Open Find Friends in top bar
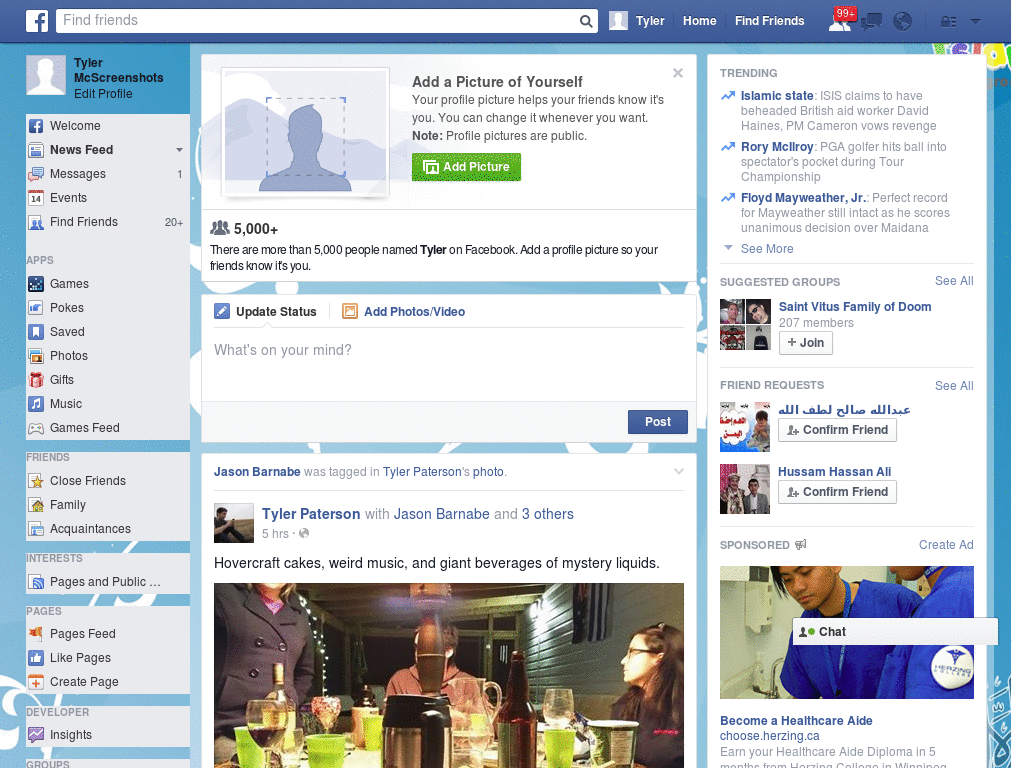 tap(769, 21)
